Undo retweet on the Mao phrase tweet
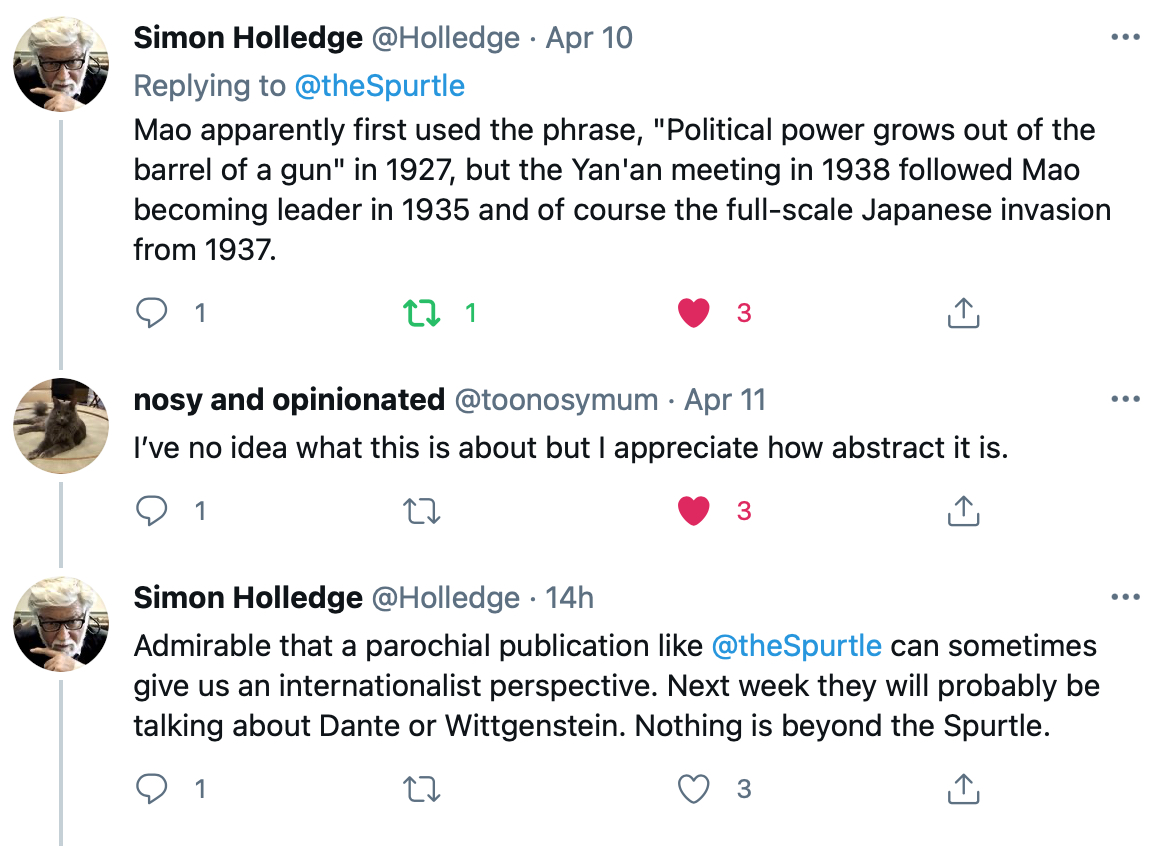The height and width of the screenshot is (852, 1176). (422, 313)
